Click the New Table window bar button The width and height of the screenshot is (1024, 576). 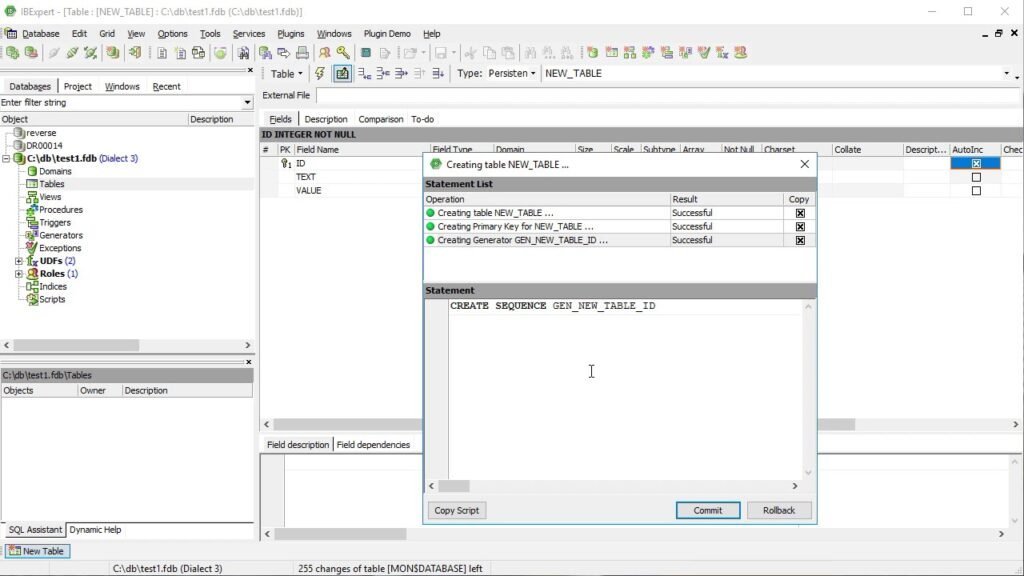click(37, 551)
